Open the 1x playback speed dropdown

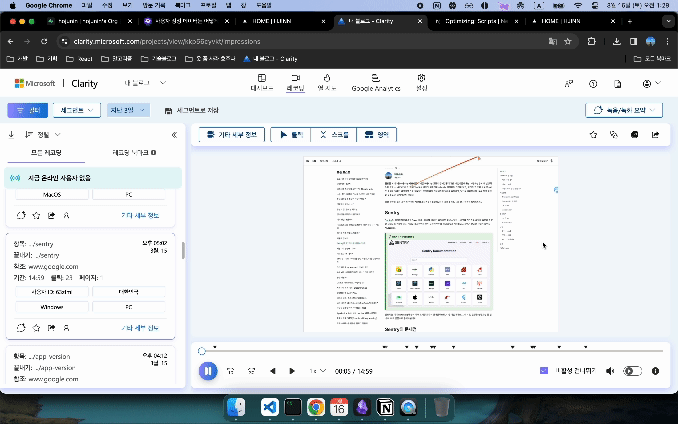click(x=317, y=371)
